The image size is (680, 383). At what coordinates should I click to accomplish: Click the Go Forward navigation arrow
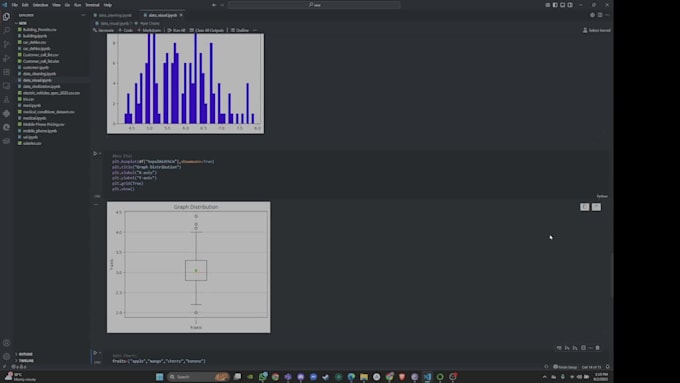(x=222, y=5)
